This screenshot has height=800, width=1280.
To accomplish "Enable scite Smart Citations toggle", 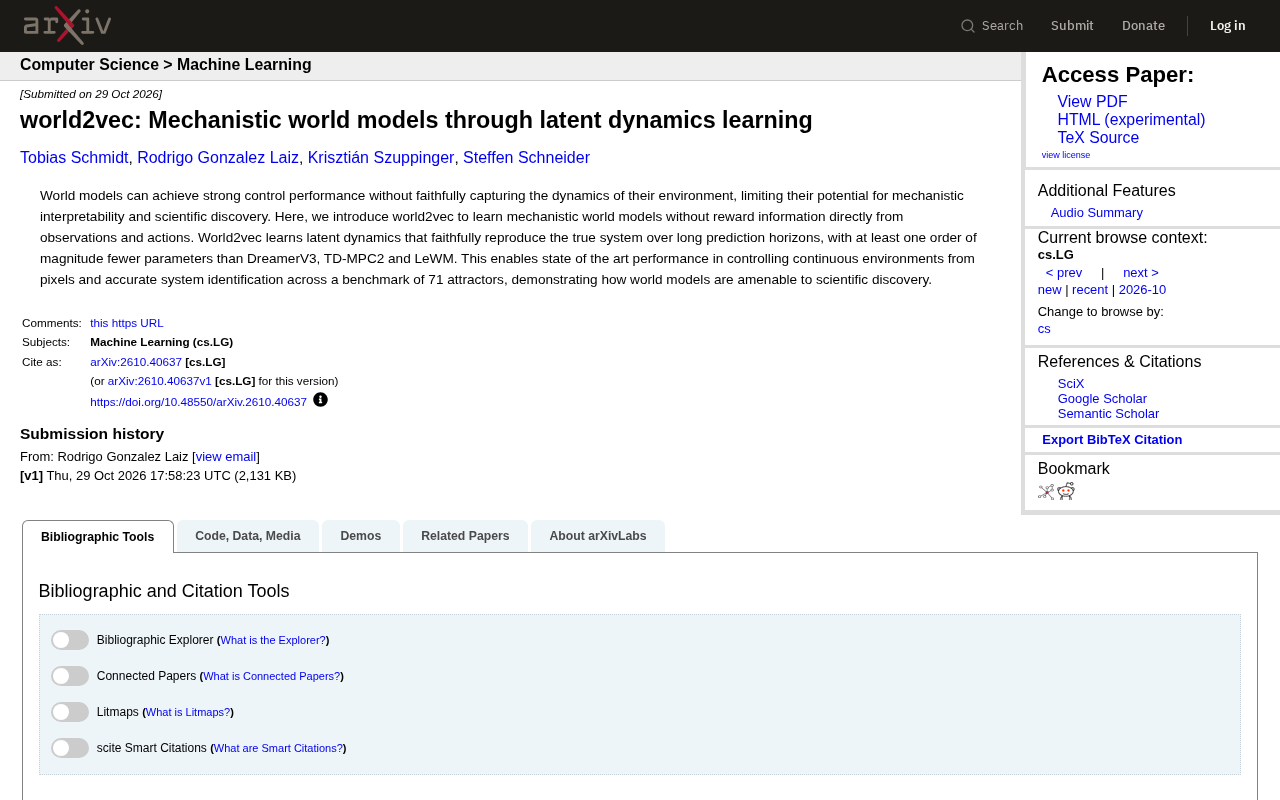I will click(70, 748).
